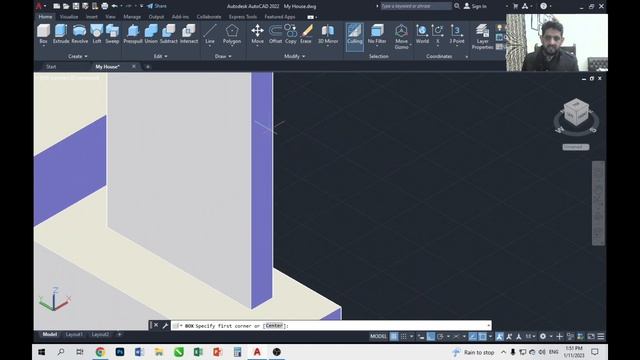Open the Unnamed UCS dropdown under ViewCube
This screenshot has width=640, height=360.
pos(576,147)
